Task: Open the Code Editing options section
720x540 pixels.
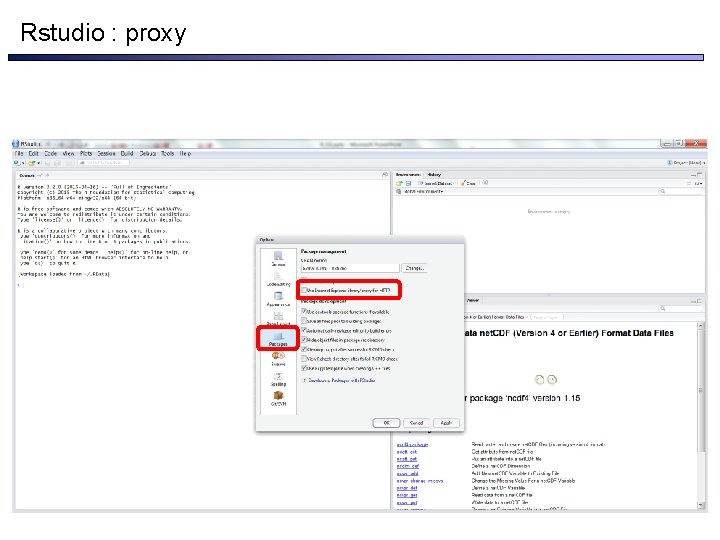Action: click(x=278, y=279)
